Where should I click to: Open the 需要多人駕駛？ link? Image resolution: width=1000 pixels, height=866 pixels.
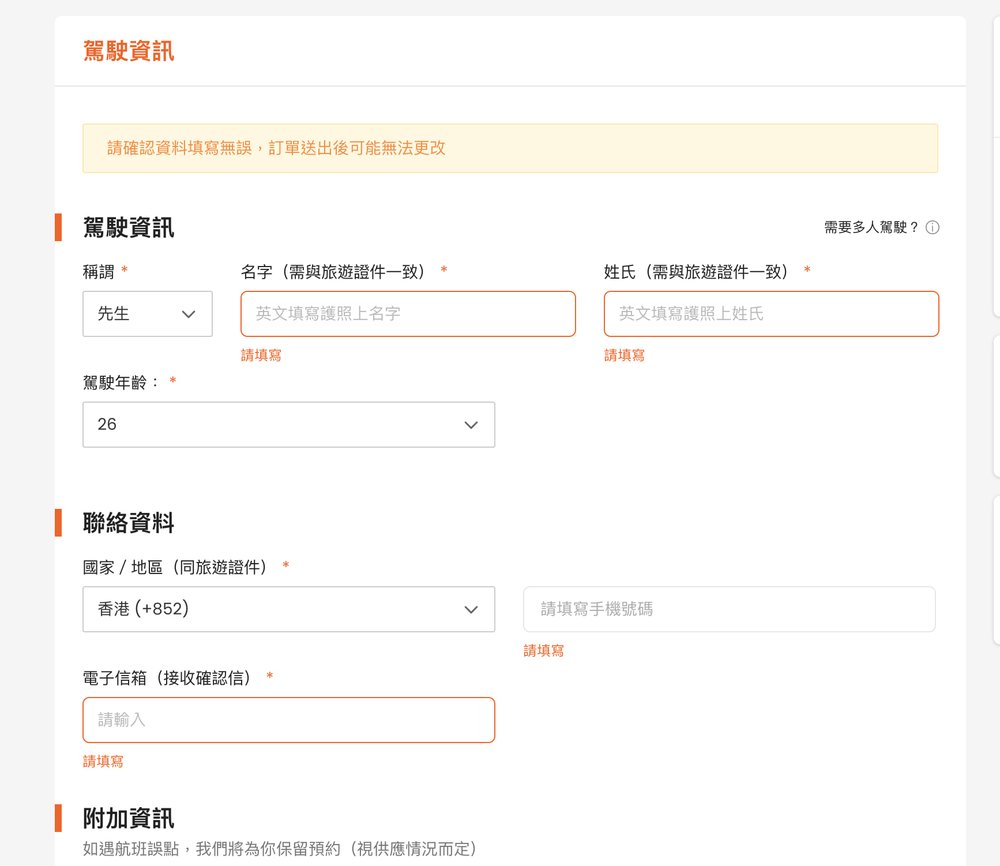871,228
